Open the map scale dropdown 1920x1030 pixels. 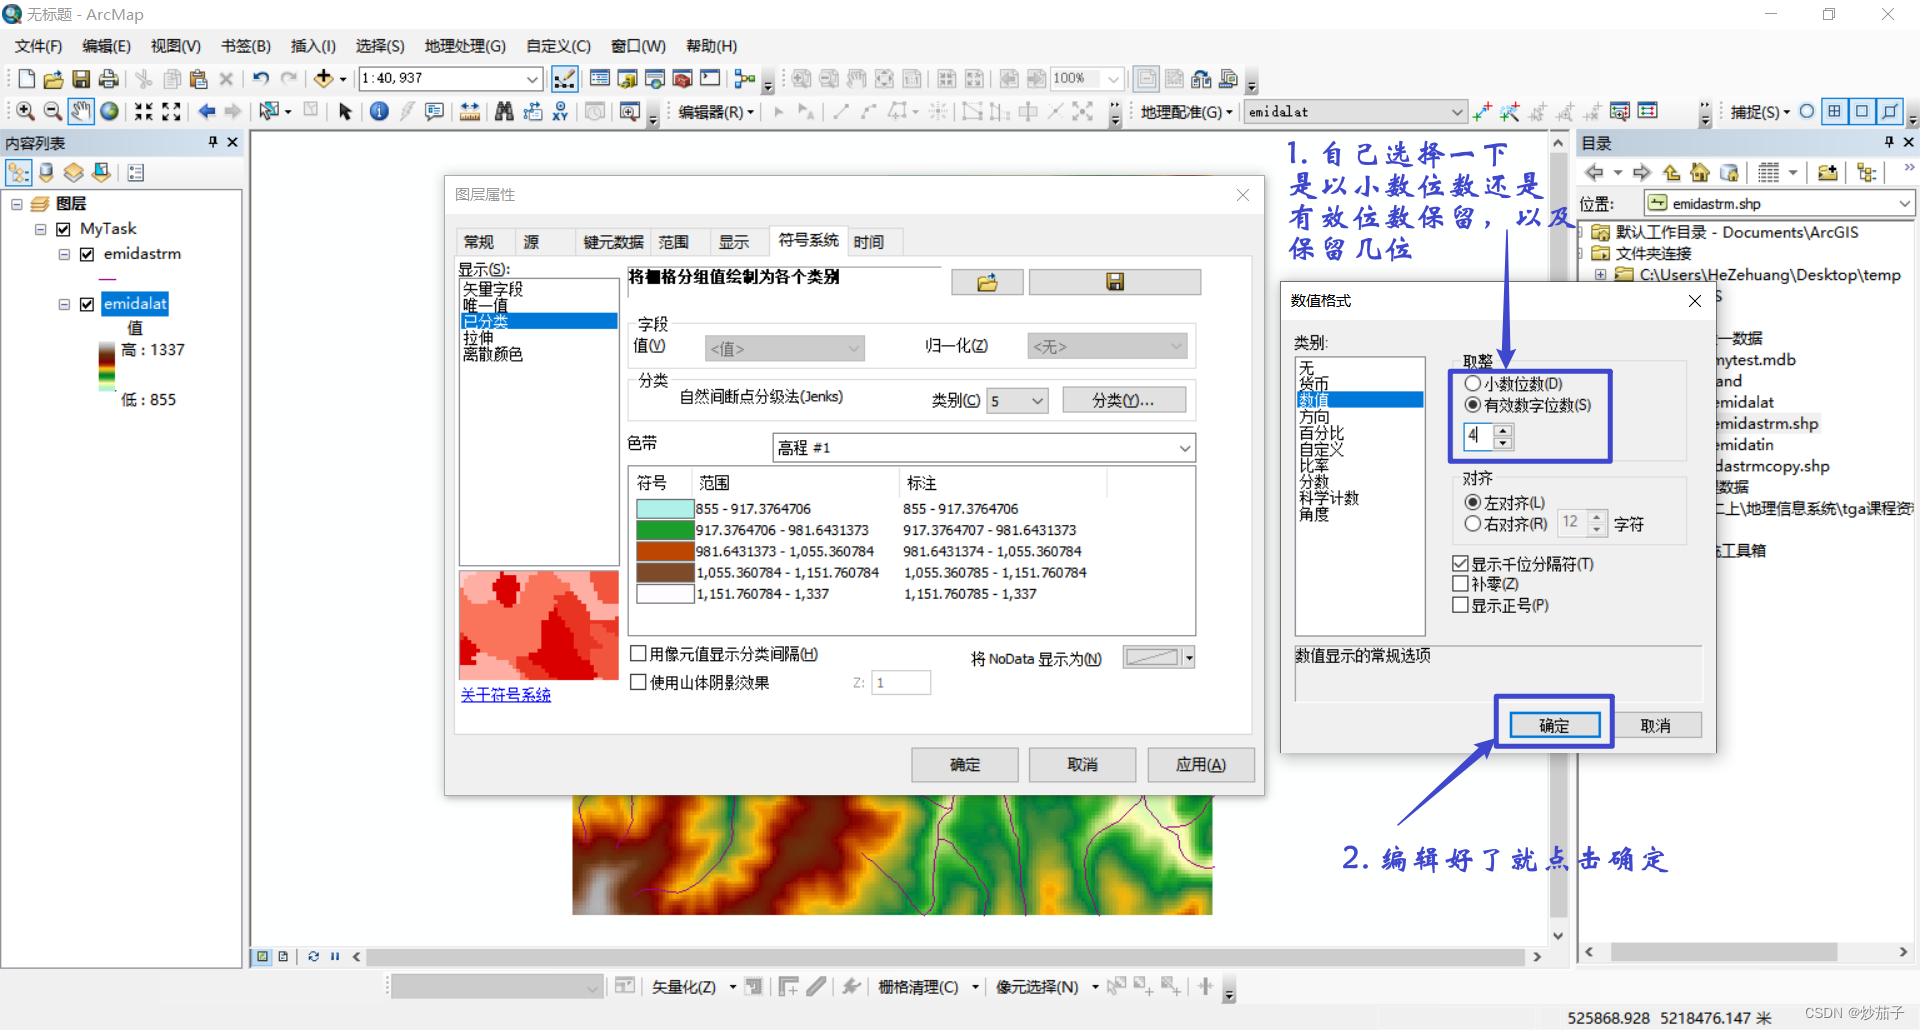[532, 79]
